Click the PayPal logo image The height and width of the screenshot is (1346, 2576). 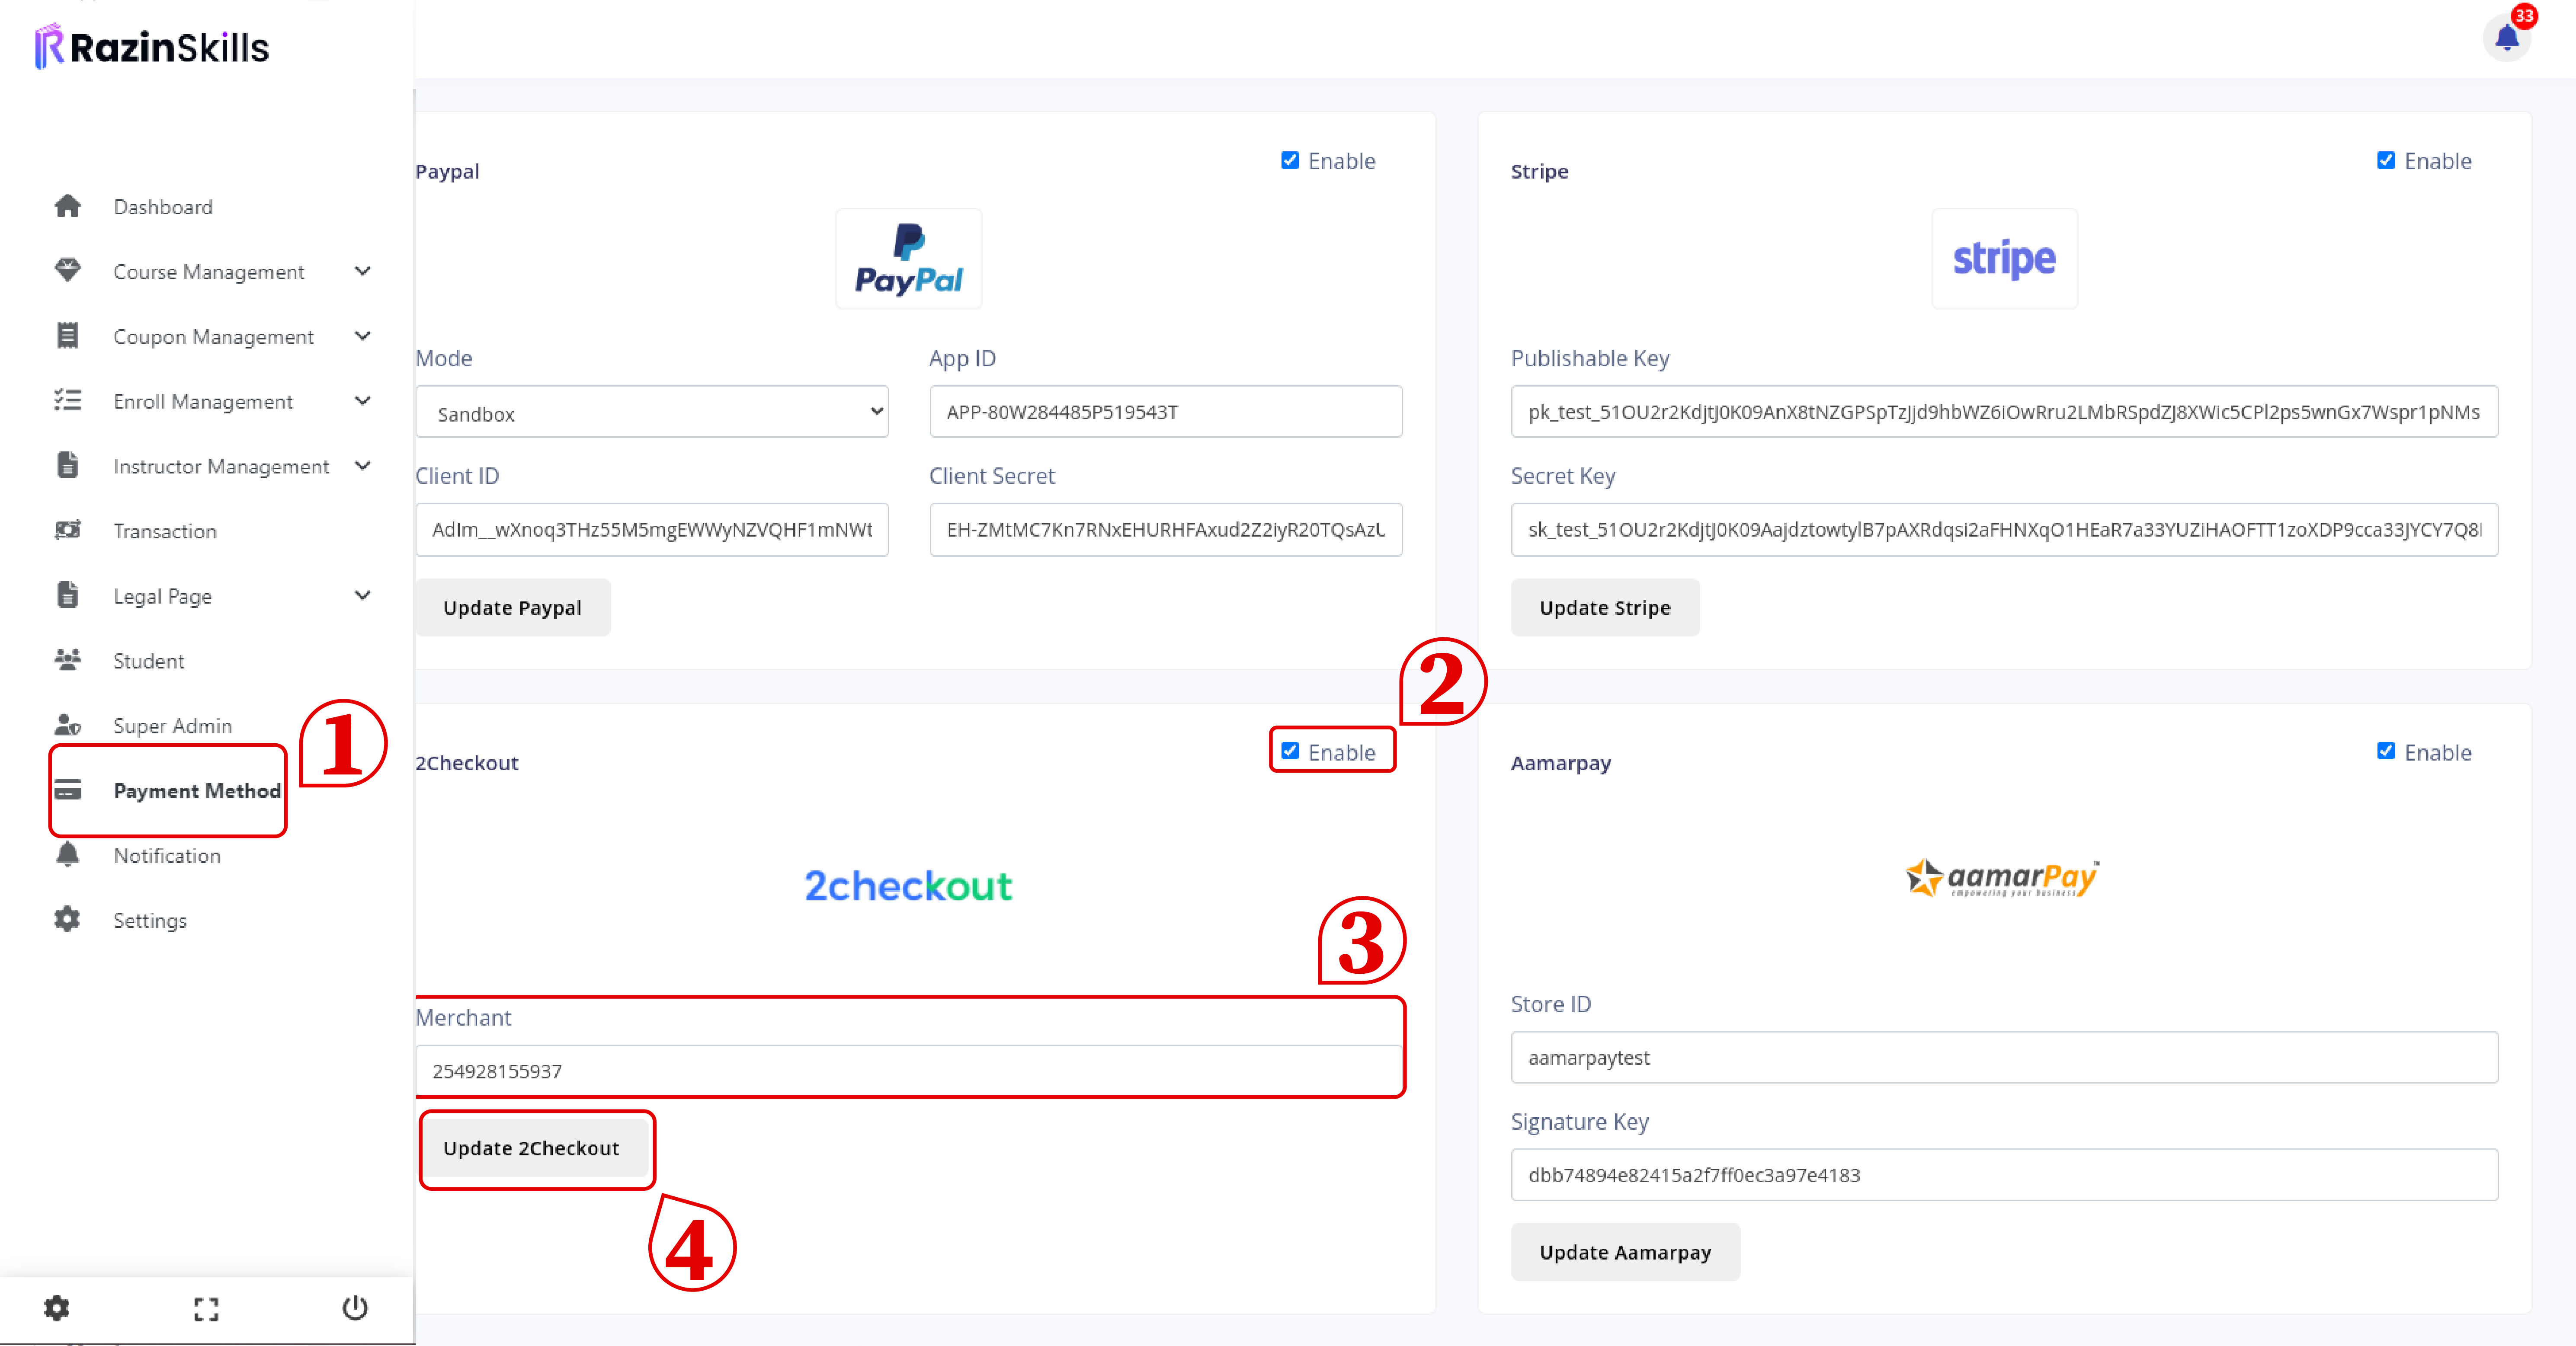click(908, 259)
